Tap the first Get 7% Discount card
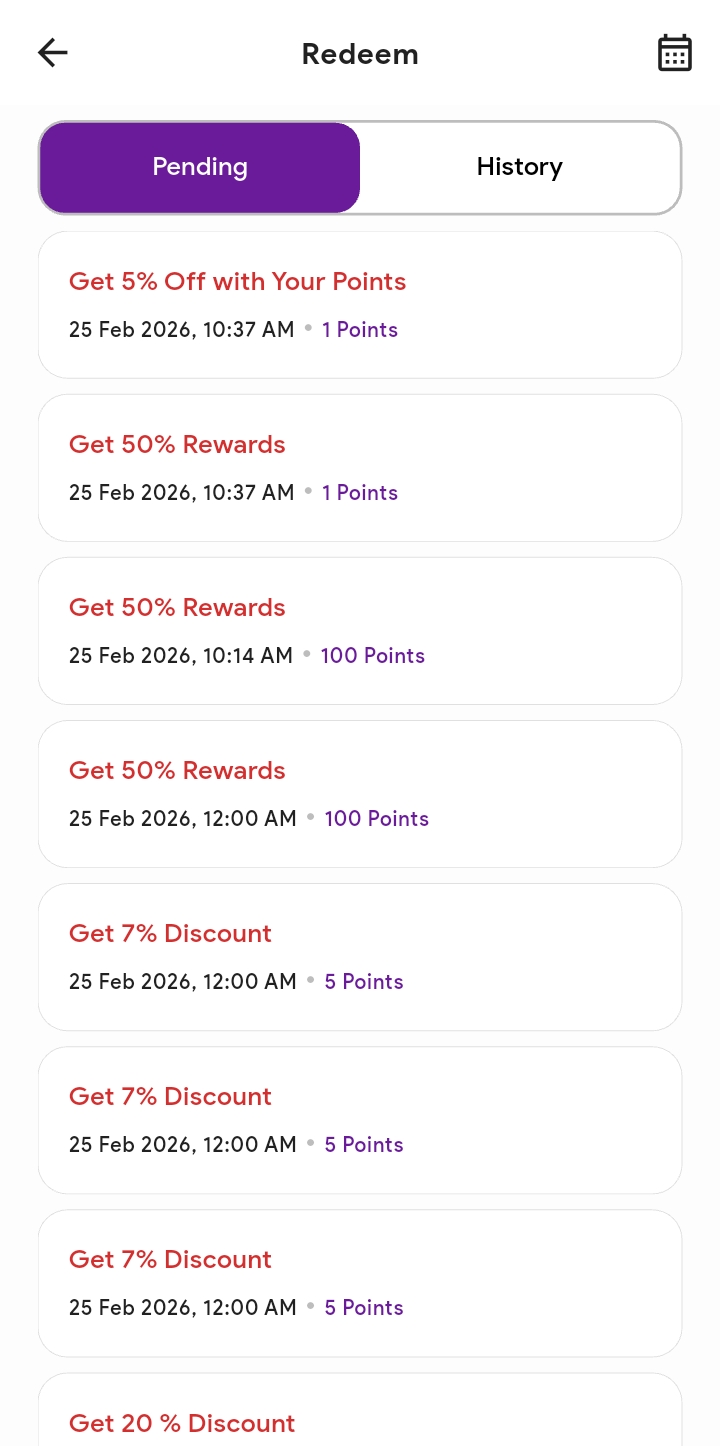The height and width of the screenshot is (1446, 720). coord(360,957)
